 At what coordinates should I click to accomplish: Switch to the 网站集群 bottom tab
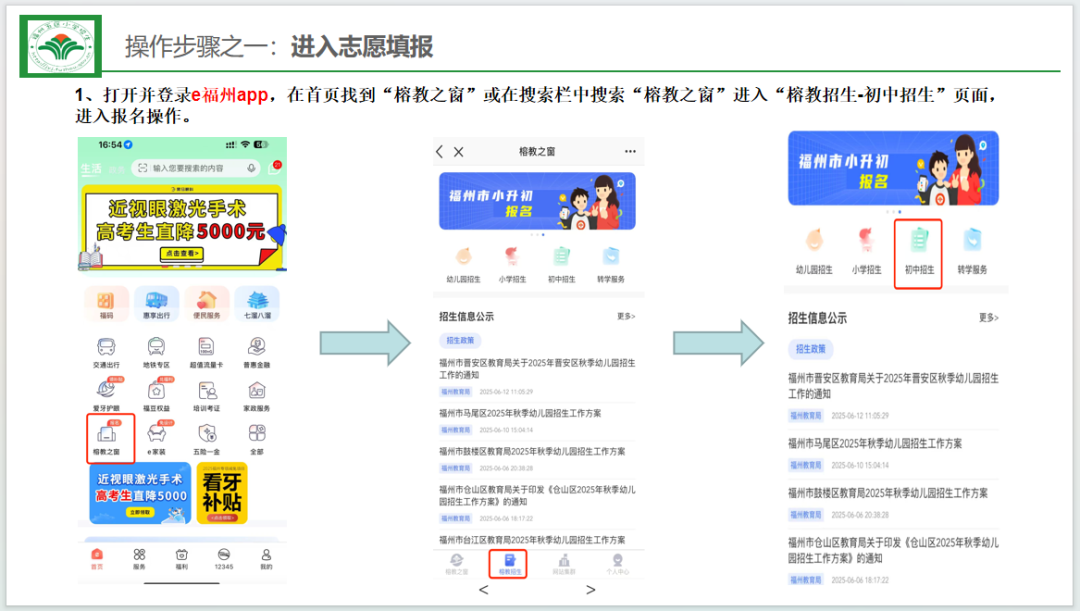point(563,564)
